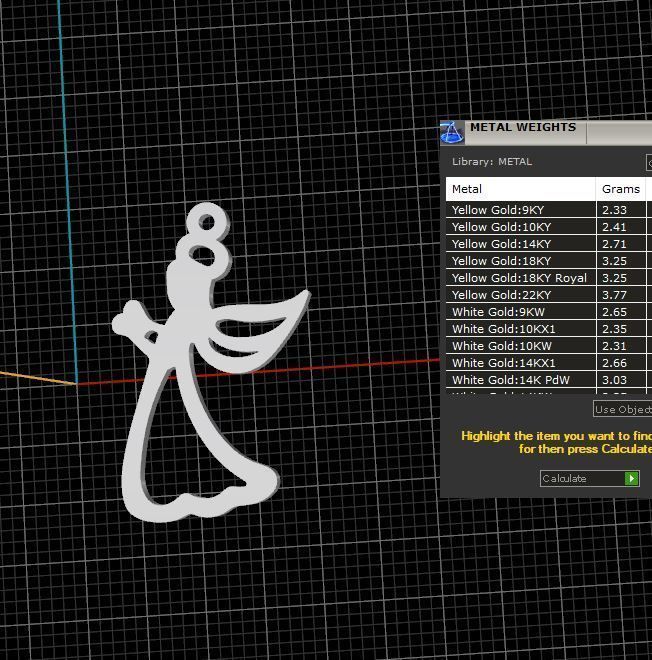The height and width of the screenshot is (660, 652).
Task: Click the Metal Weights cone icon
Action: coord(452,132)
